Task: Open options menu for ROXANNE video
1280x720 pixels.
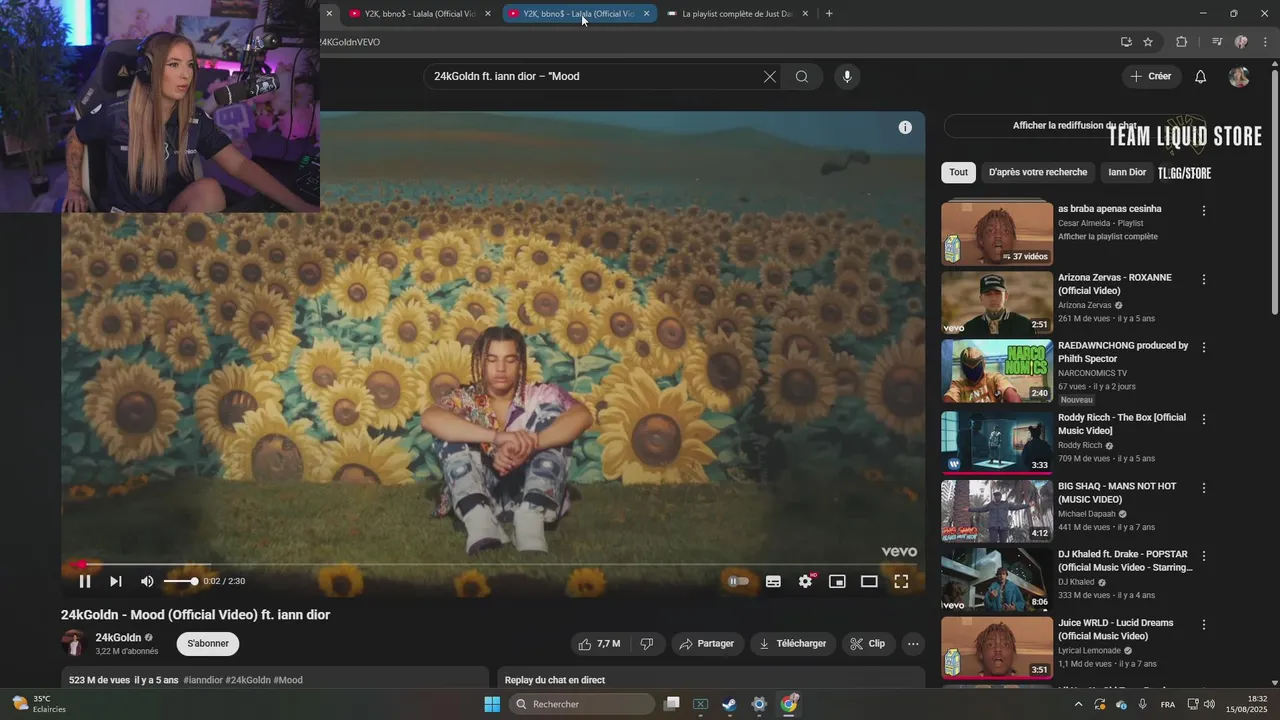Action: 1204,279
